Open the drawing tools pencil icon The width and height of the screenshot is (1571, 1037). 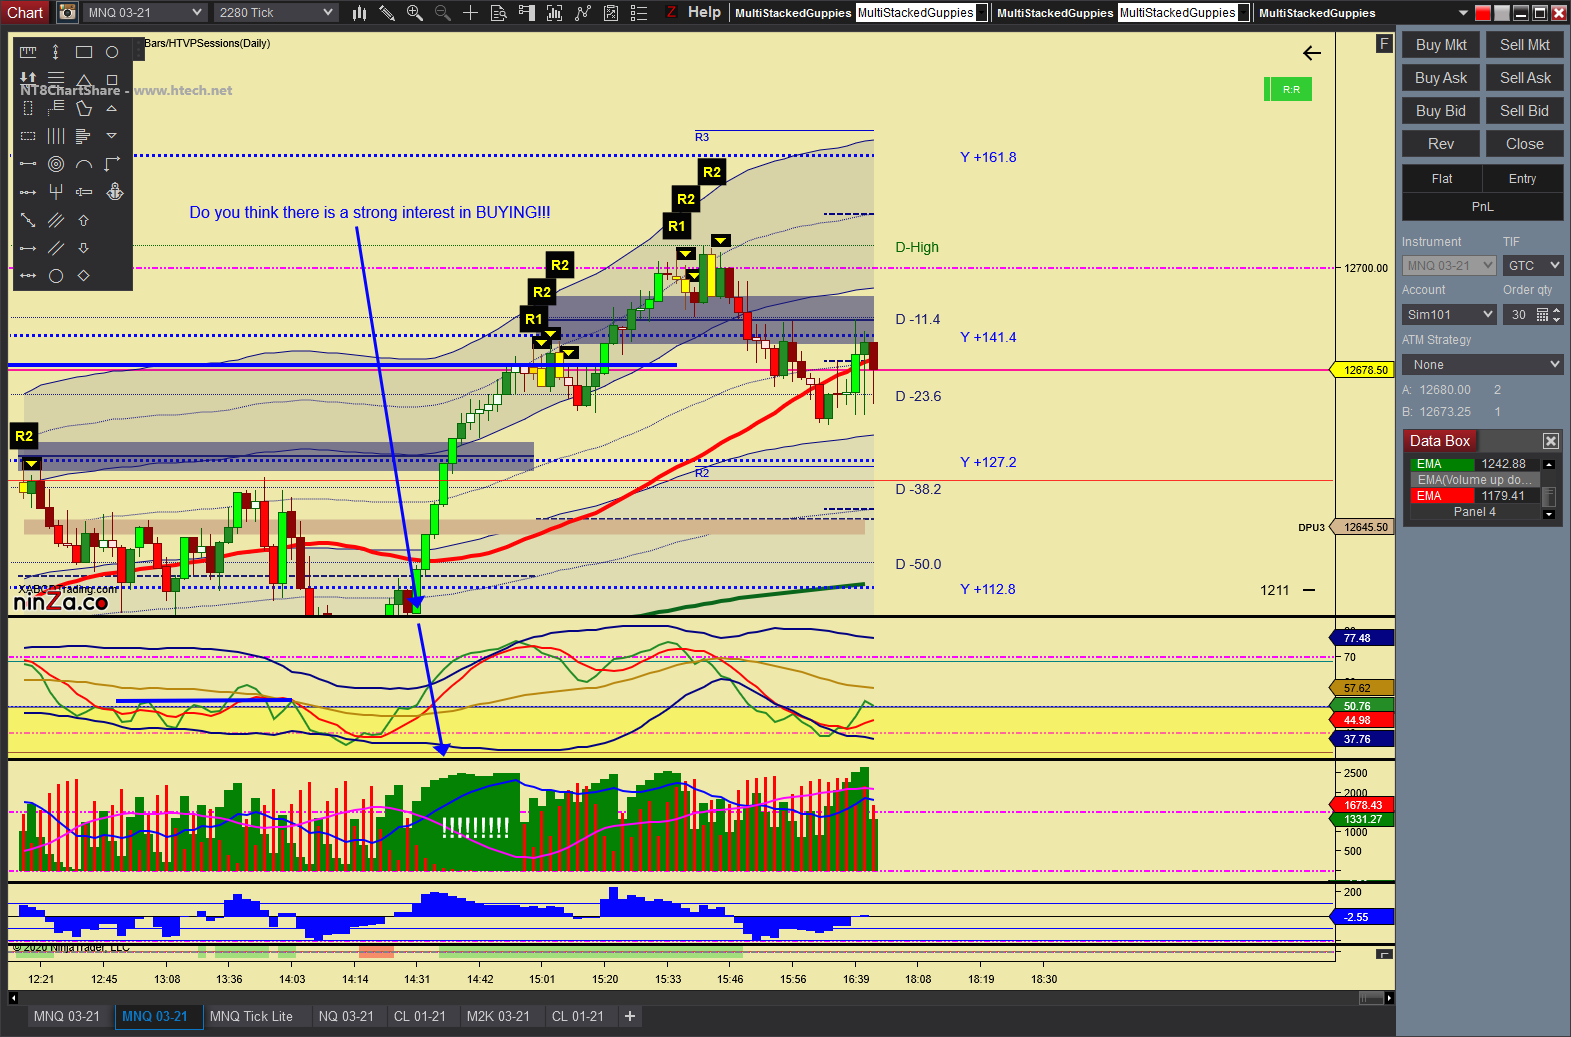387,13
